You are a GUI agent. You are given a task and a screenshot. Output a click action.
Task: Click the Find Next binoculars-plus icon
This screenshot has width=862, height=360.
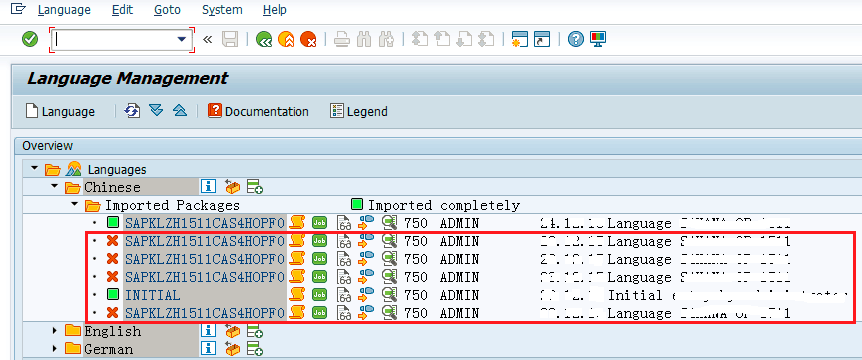[386, 40]
